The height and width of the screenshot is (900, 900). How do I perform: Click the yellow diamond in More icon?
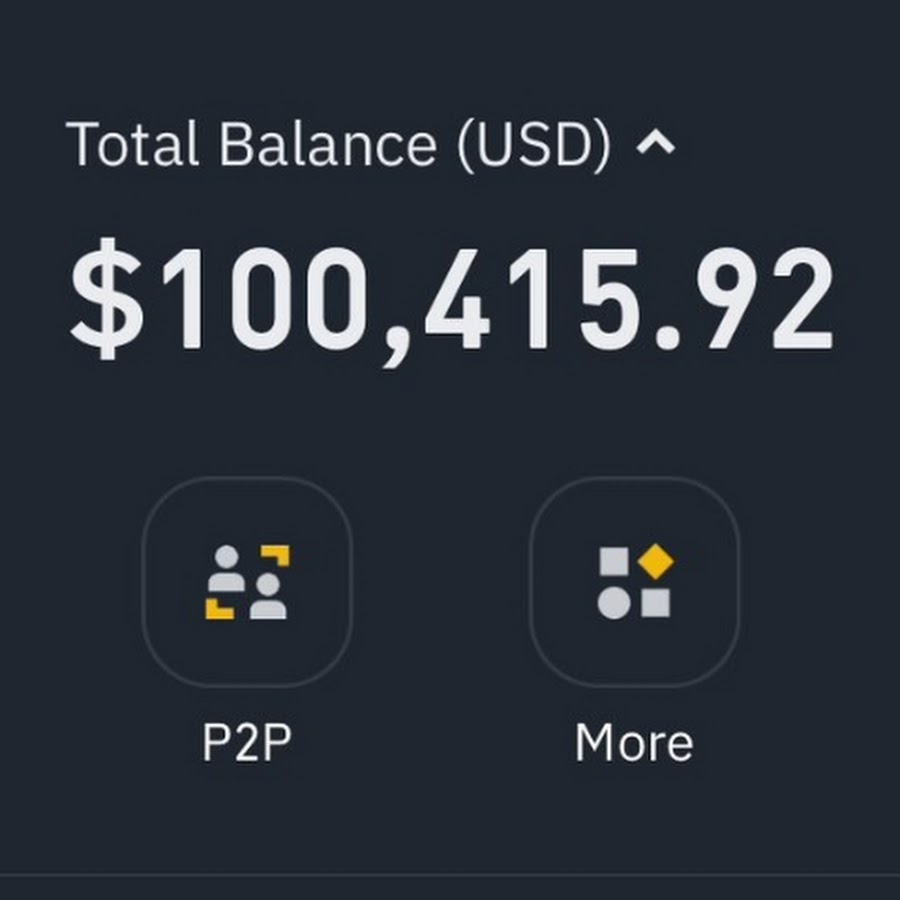pos(655,561)
